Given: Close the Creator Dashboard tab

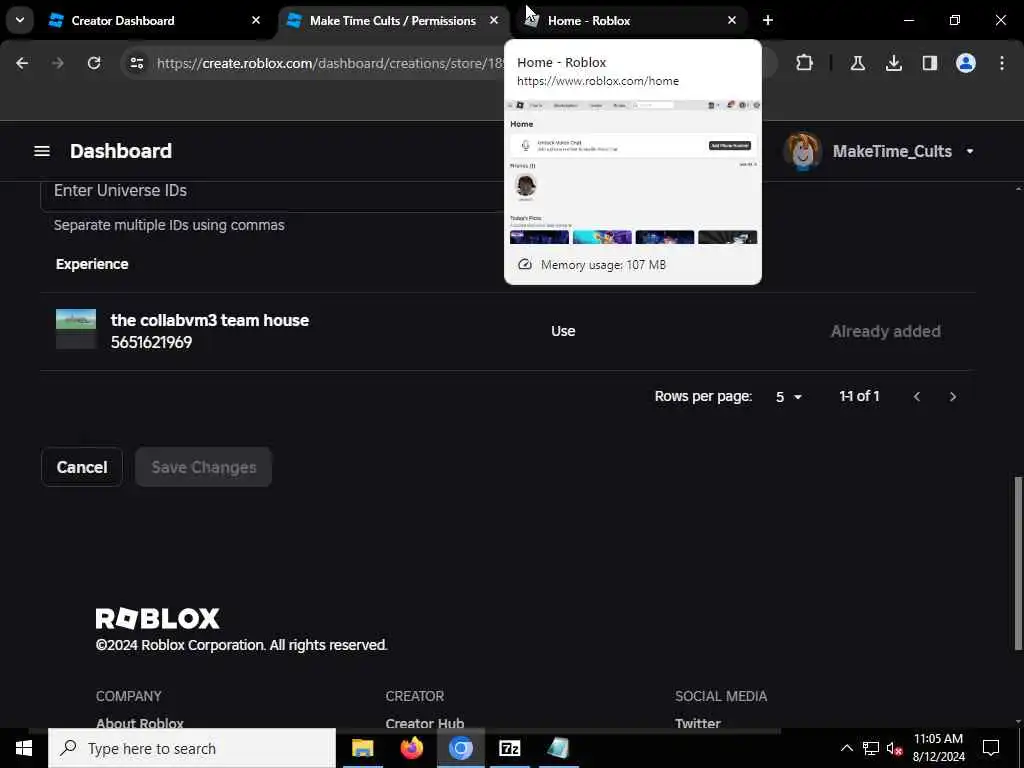Looking at the screenshot, I should (256, 20).
